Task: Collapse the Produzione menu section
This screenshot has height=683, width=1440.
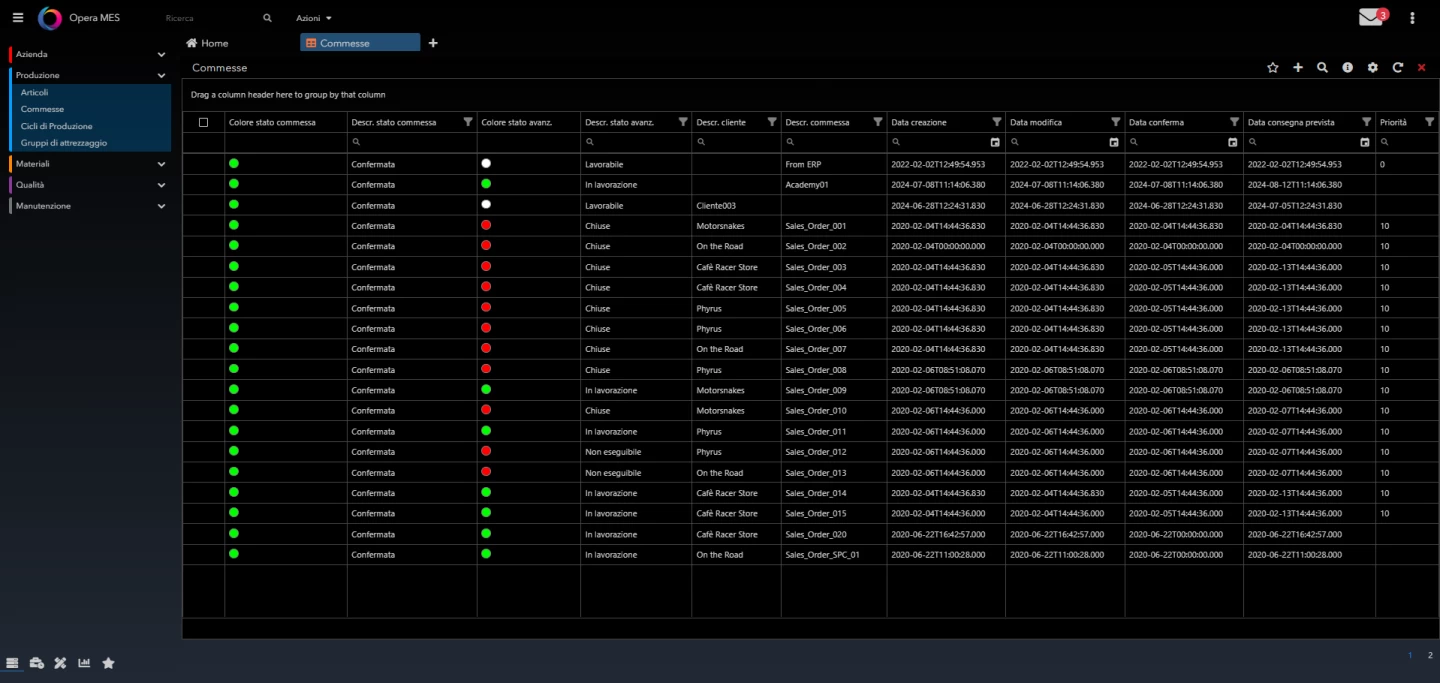Action: coord(88,75)
